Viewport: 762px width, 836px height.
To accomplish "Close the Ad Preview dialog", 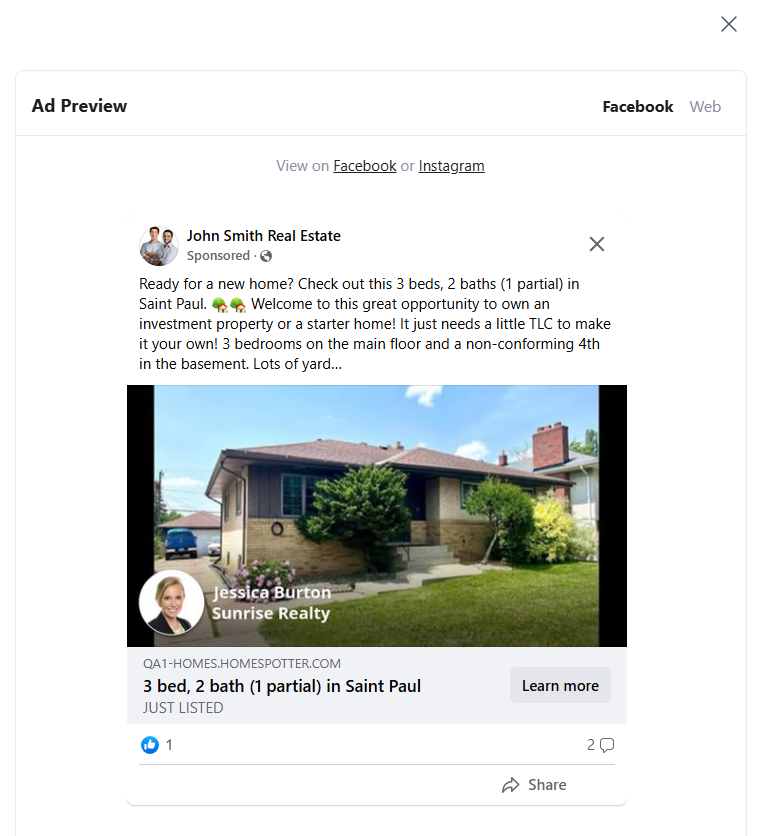I will pos(728,24).
